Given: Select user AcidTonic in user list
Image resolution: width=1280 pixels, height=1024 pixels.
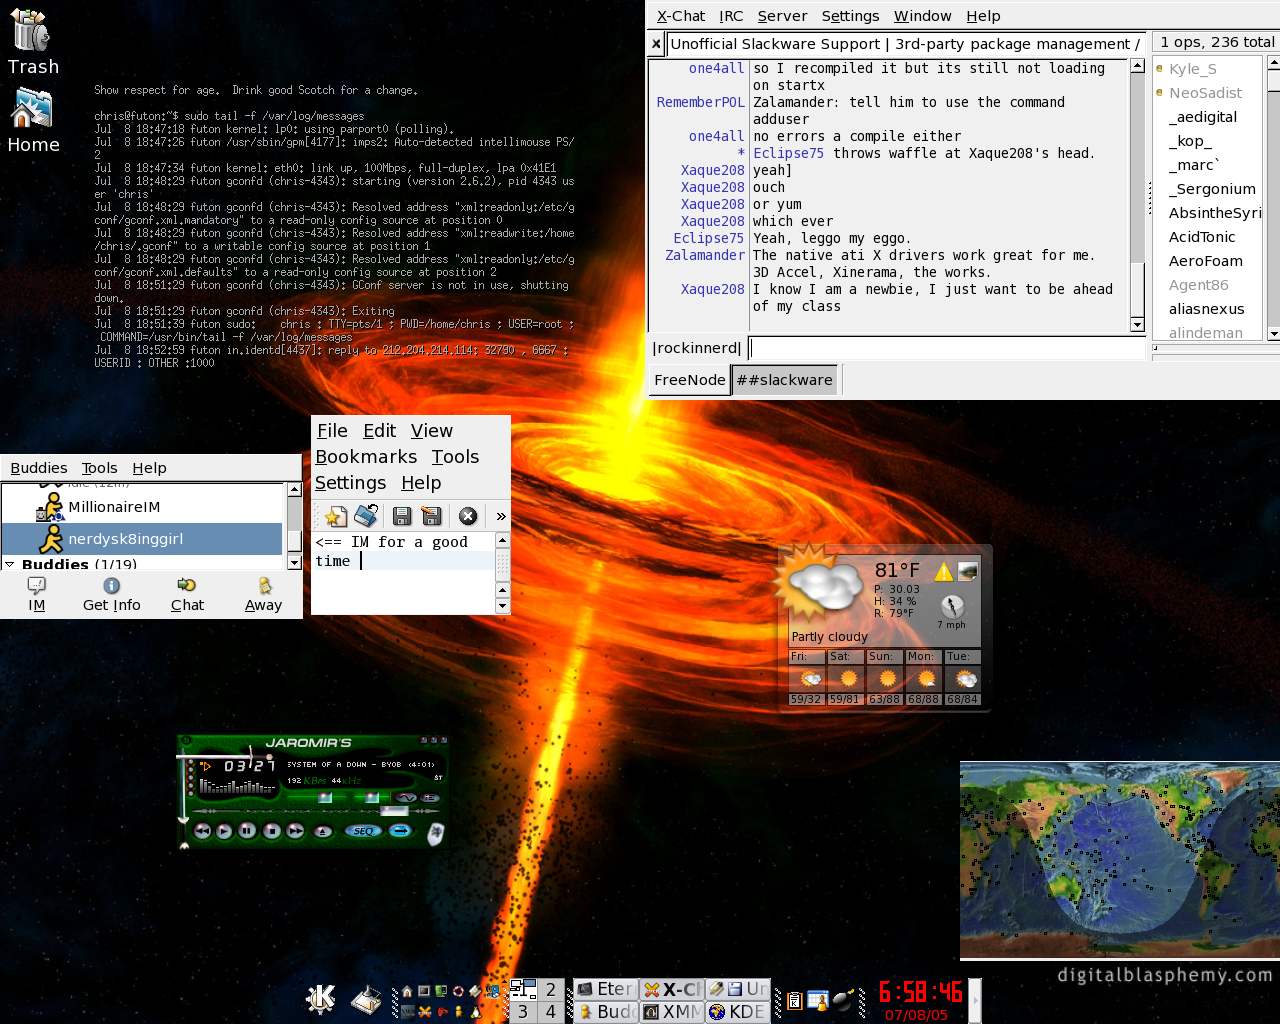Looking at the screenshot, I should [x=1202, y=237].
